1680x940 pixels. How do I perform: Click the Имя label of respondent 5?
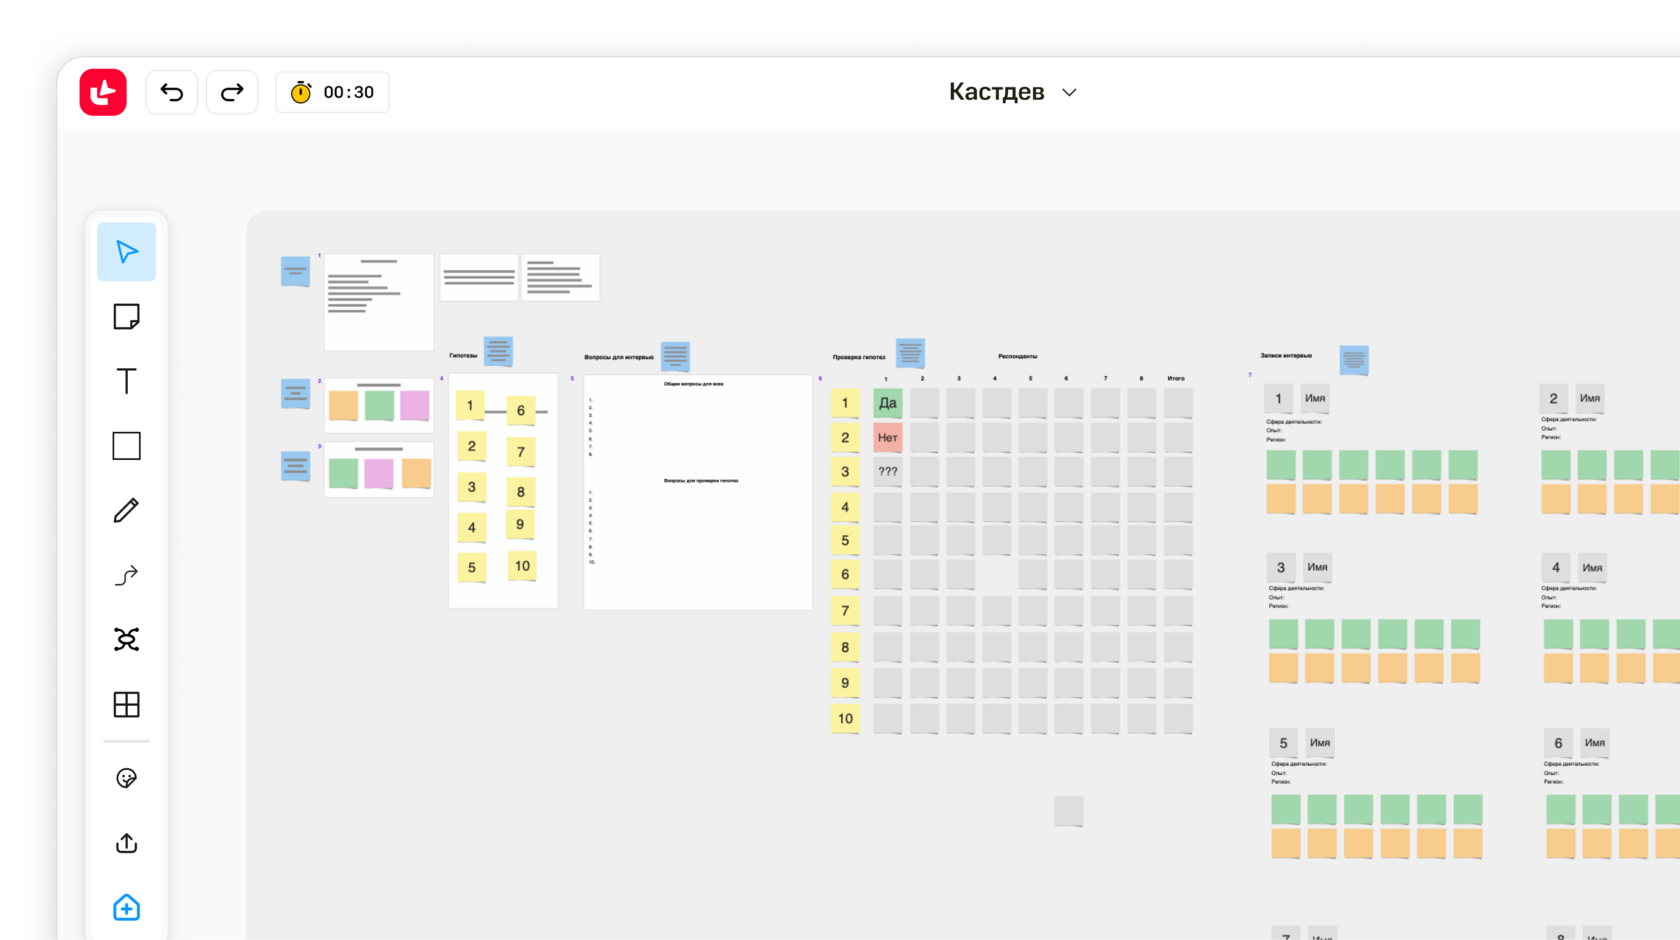(1320, 743)
